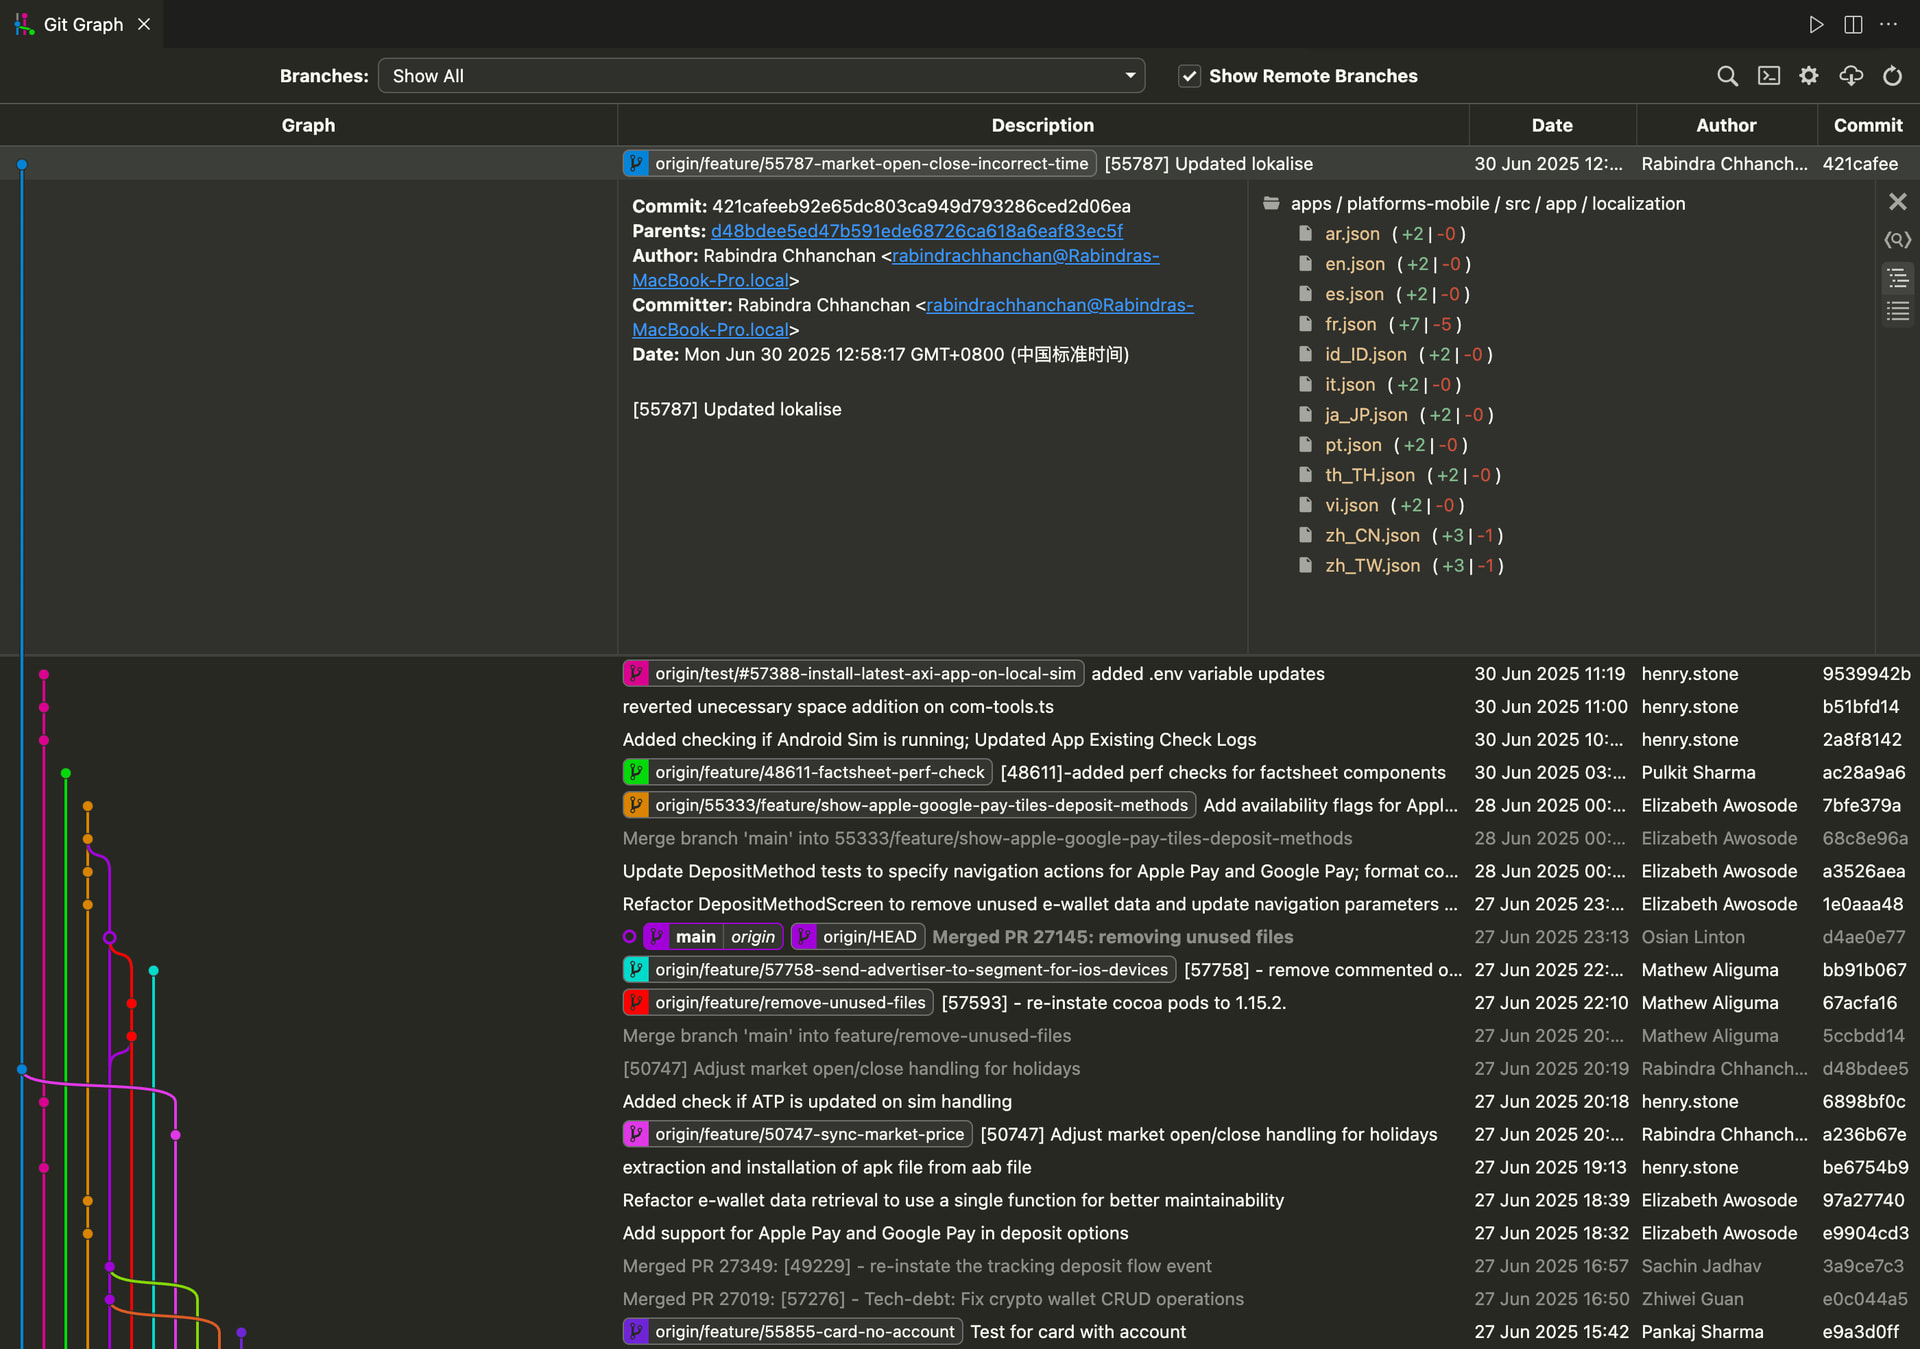
Task: Select the main origin branch label
Action: (x=713, y=937)
